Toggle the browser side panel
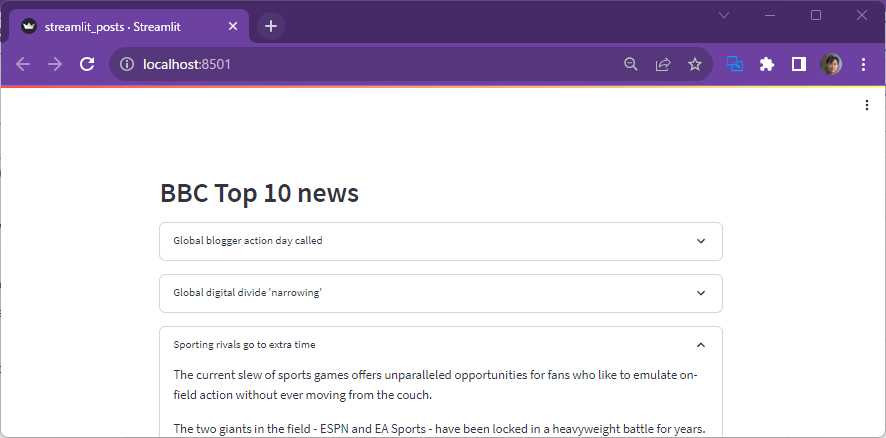The height and width of the screenshot is (438, 886). tap(798, 64)
